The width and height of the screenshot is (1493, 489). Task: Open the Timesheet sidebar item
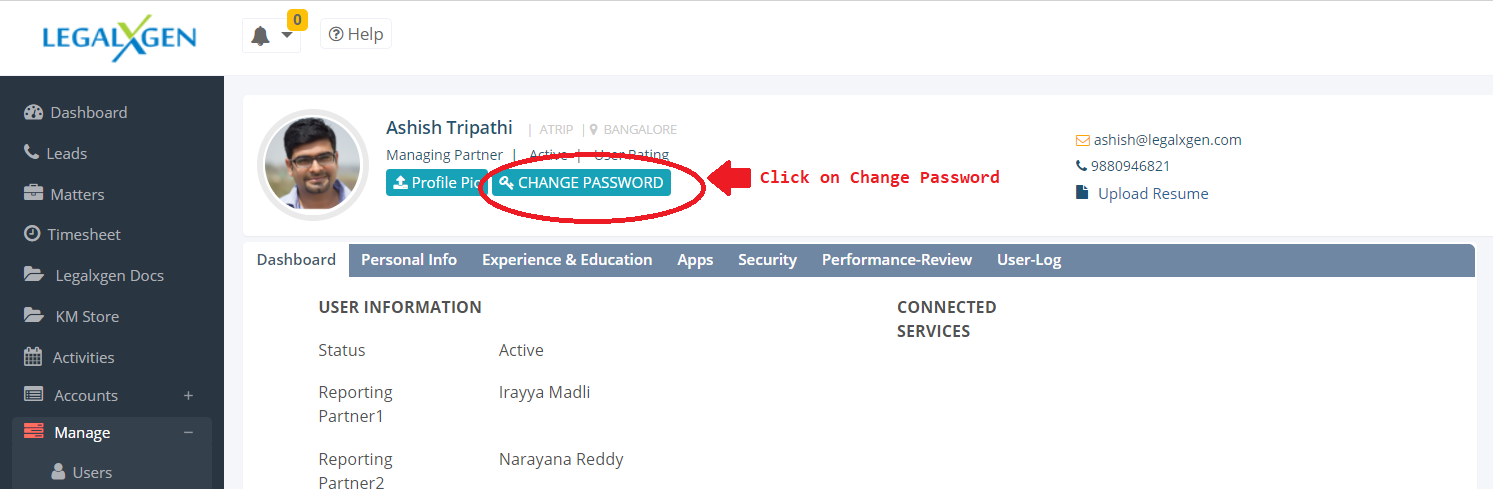(x=83, y=234)
